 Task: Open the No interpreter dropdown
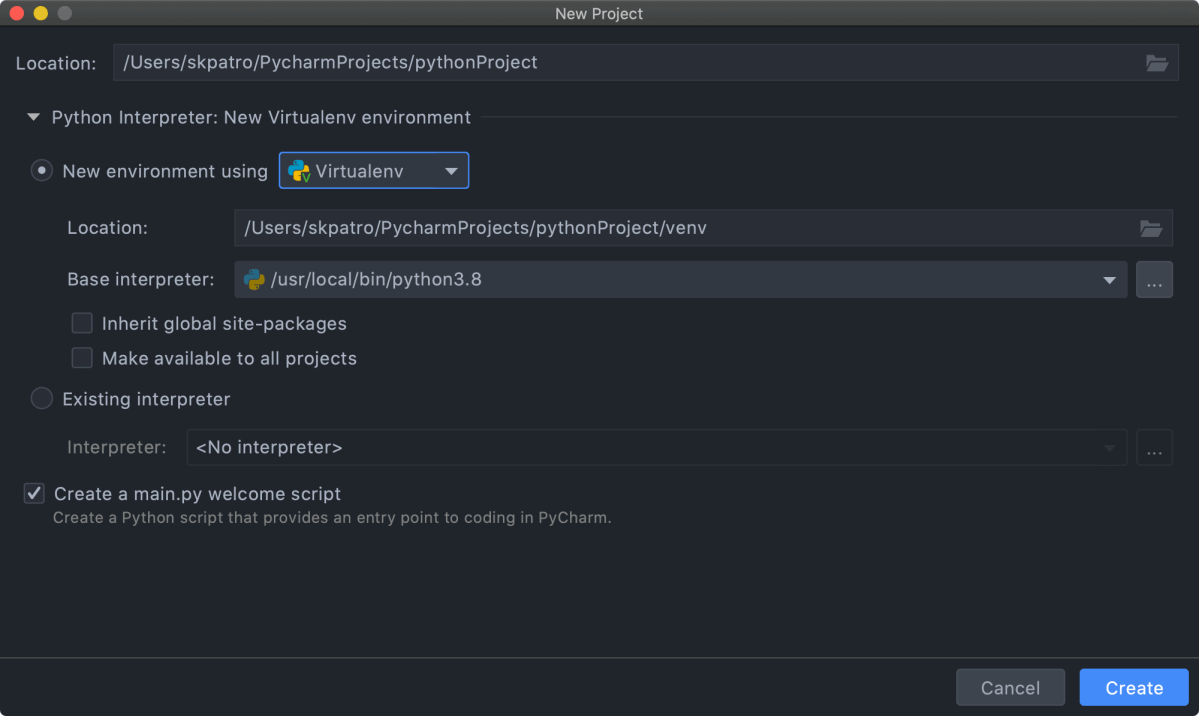coord(656,448)
